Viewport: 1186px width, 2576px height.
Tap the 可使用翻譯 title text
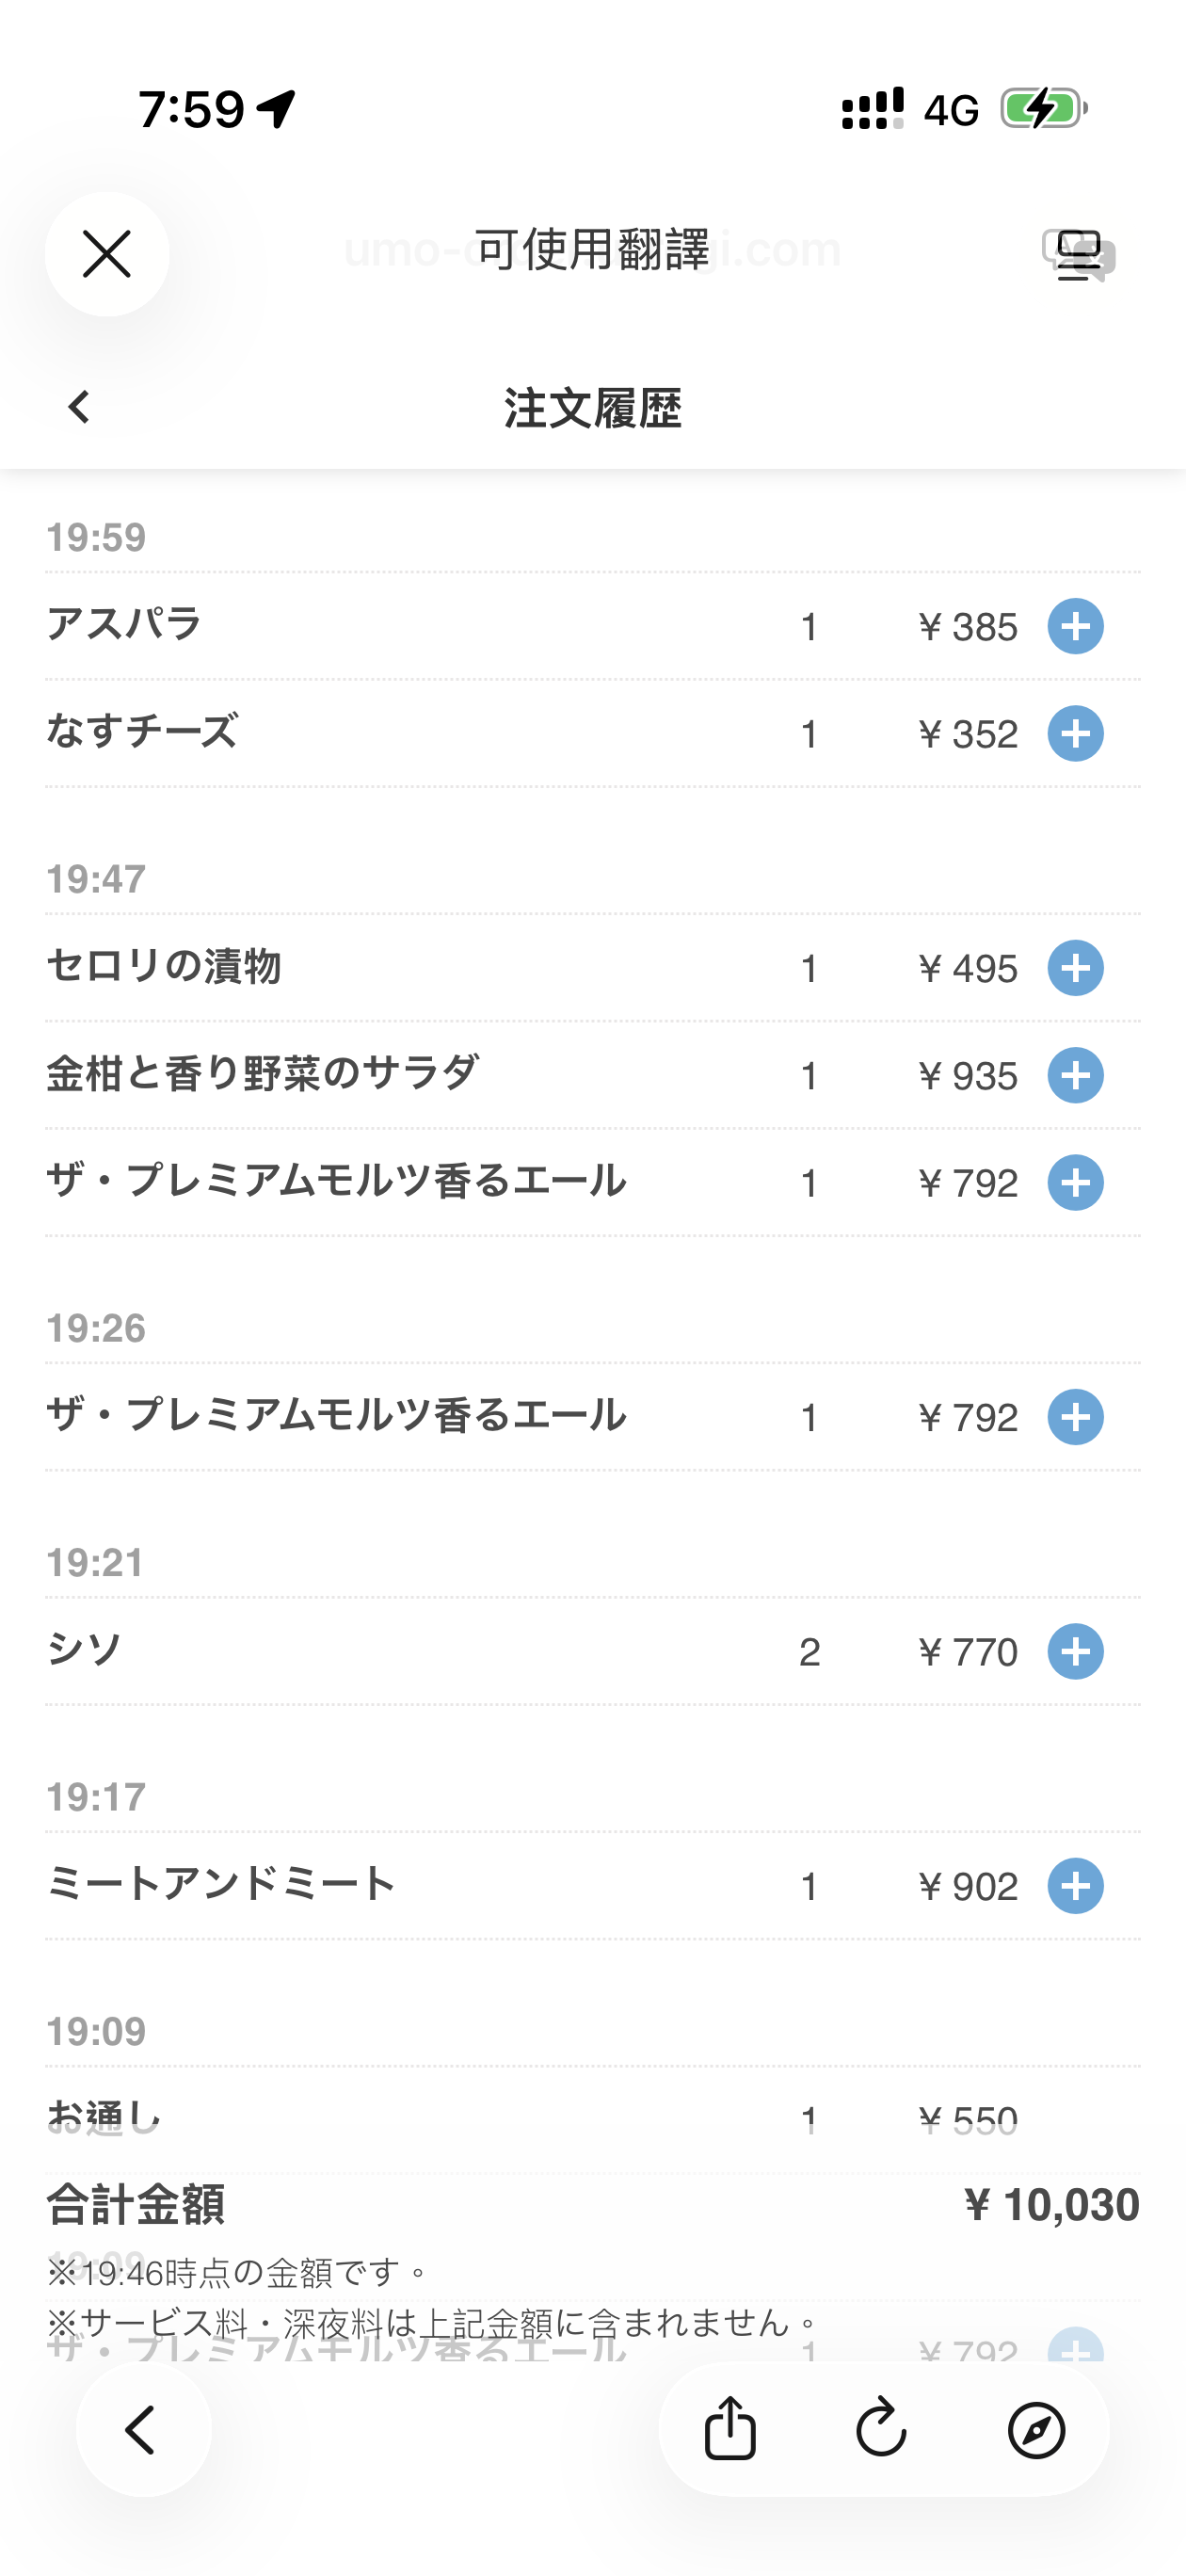click(592, 250)
